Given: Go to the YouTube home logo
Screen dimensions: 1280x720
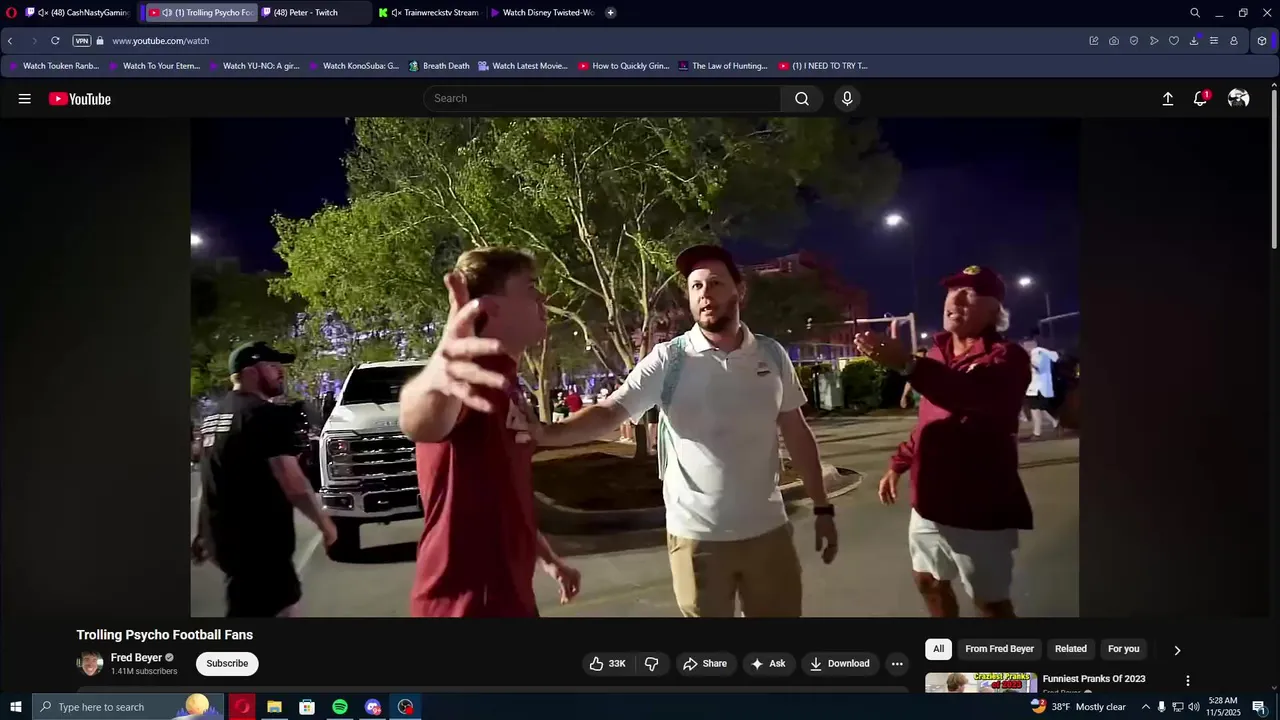Looking at the screenshot, I should (x=80, y=99).
